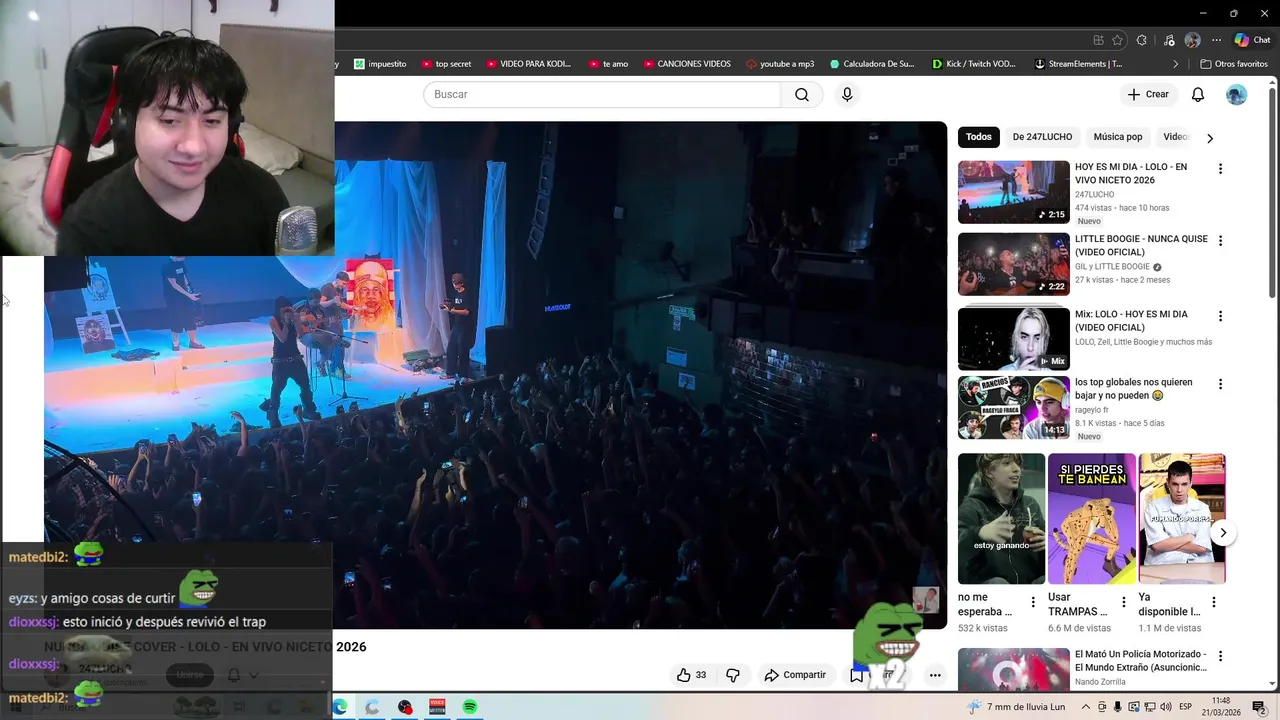Open Mix LOLO playlist thumbnail

click(x=1014, y=339)
